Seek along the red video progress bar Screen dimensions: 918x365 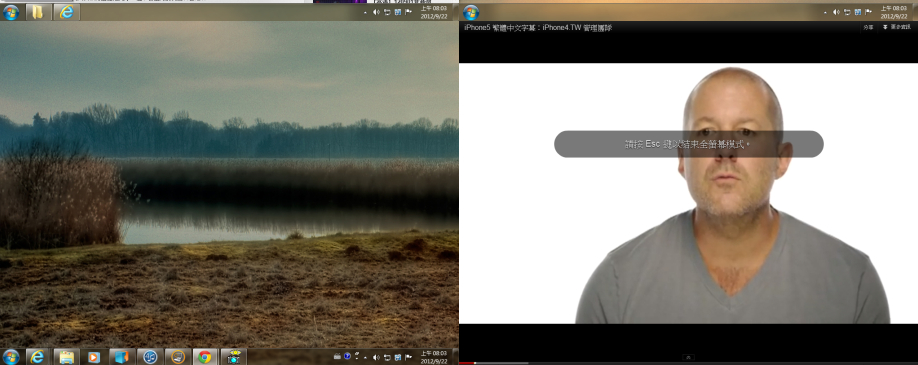tap(688, 363)
